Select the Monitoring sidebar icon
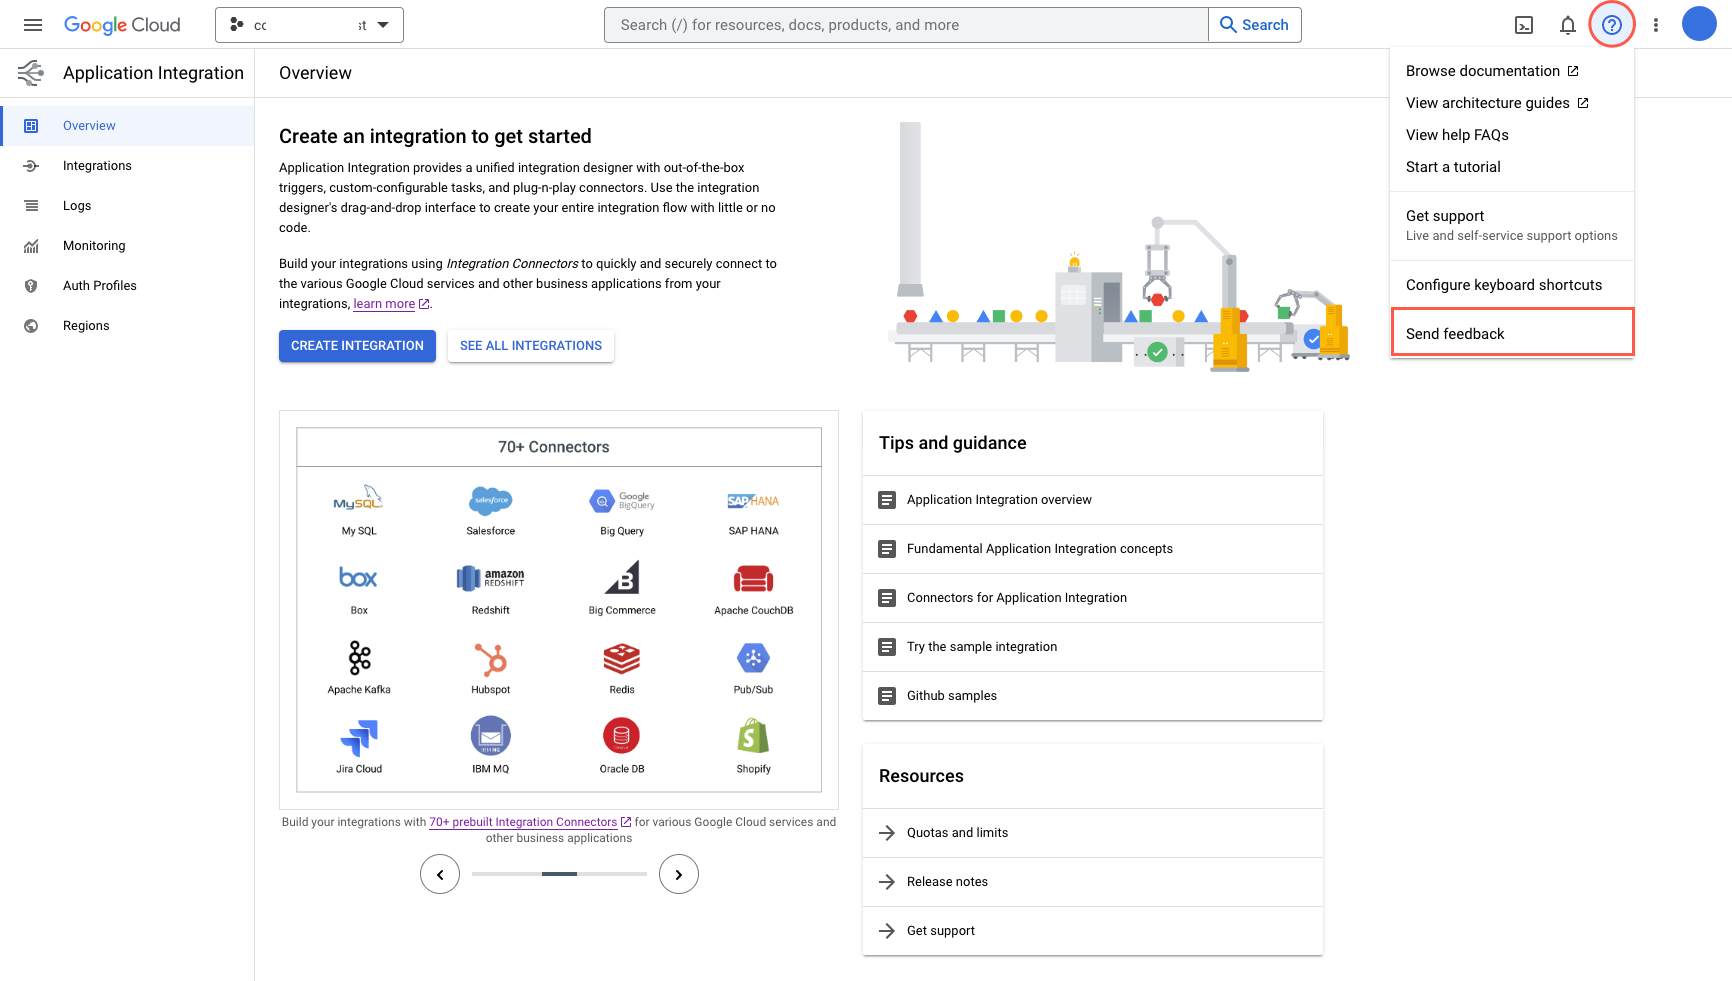Image resolution: width=1732 pixels, height=981 pixels. (31, 245)
